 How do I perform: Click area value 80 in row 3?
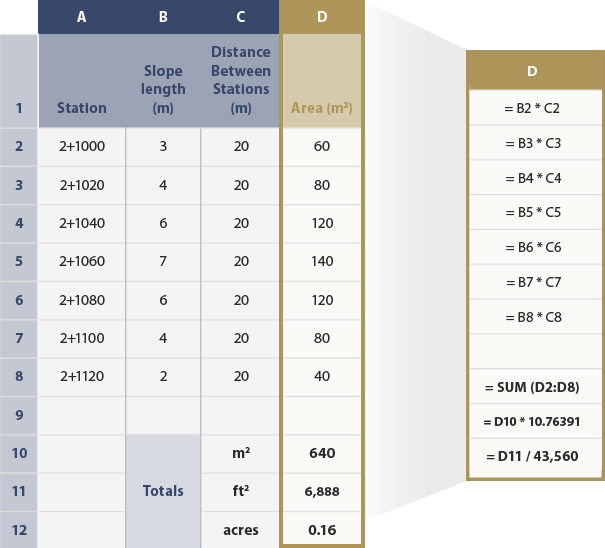coord(322,185)
